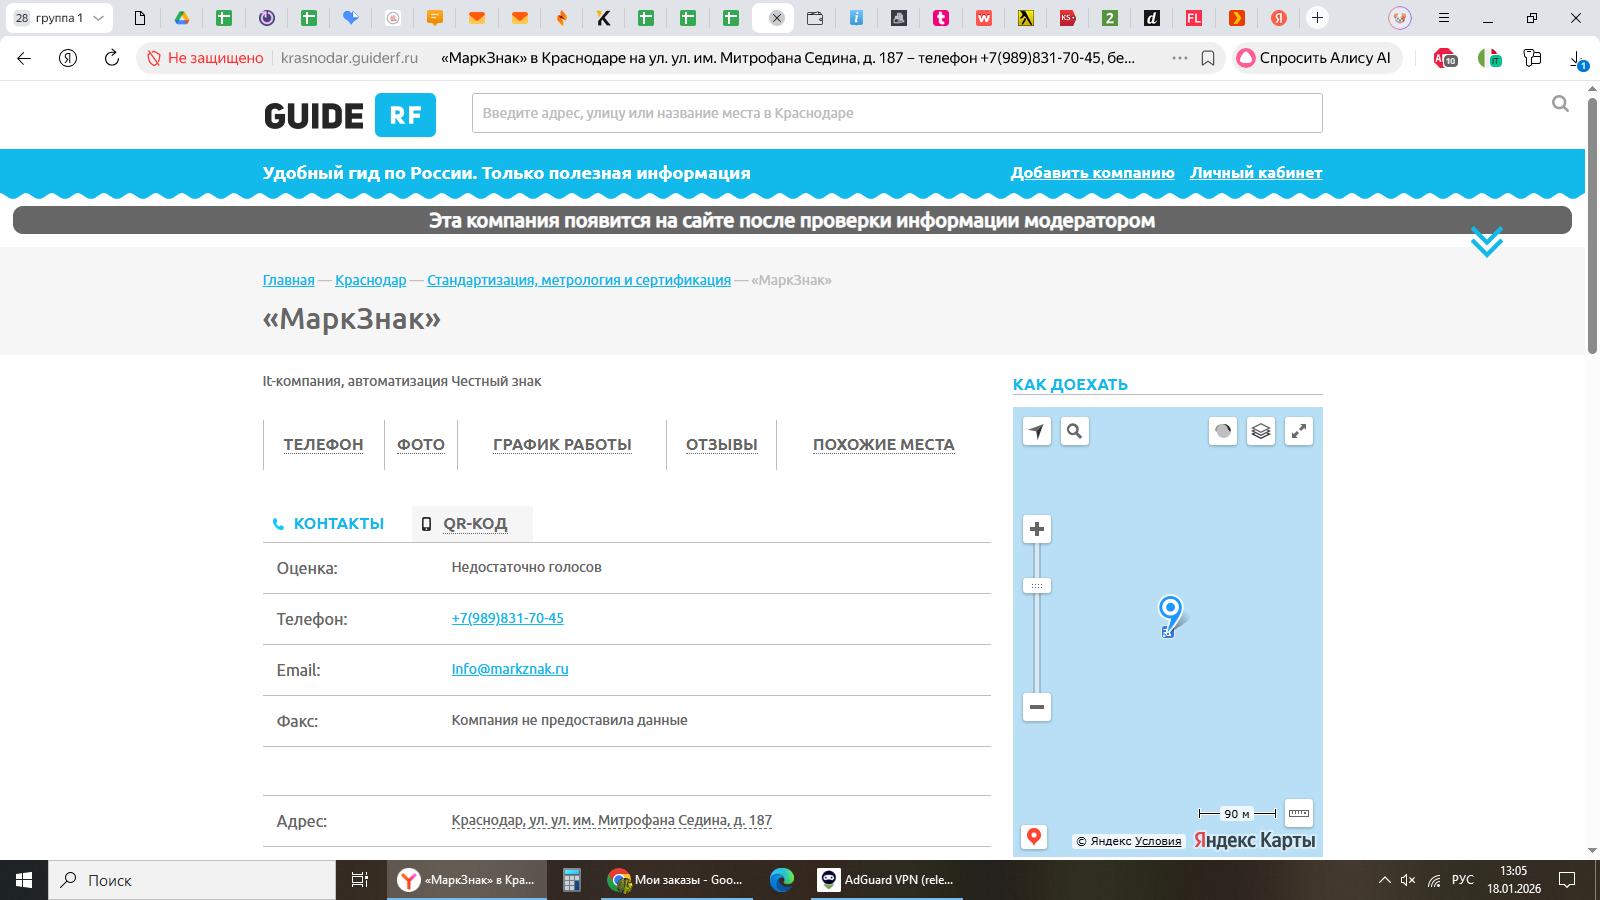Zoom in the map with plus button
The height and width of the screenshot is (900, 1600).
point(1037,529)
